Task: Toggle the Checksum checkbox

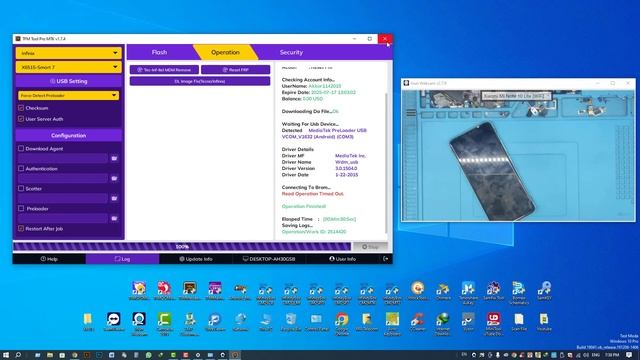Action: pos(21,108)
